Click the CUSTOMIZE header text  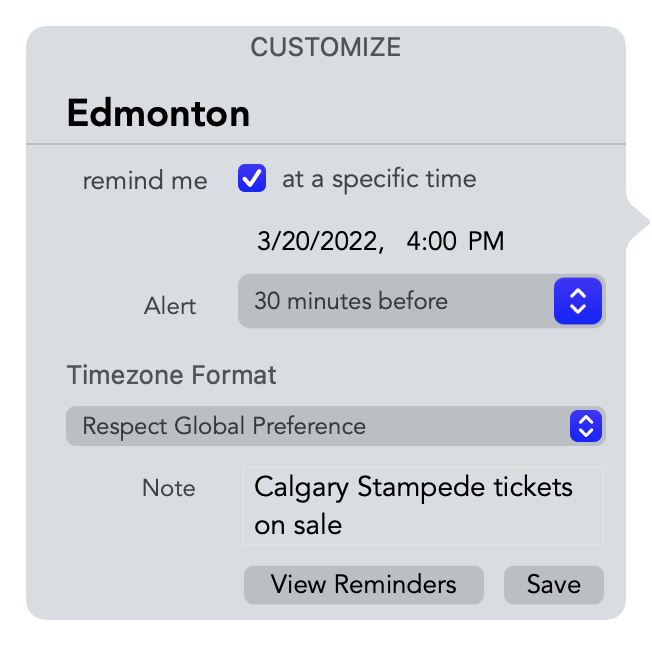tap(326, 47)
